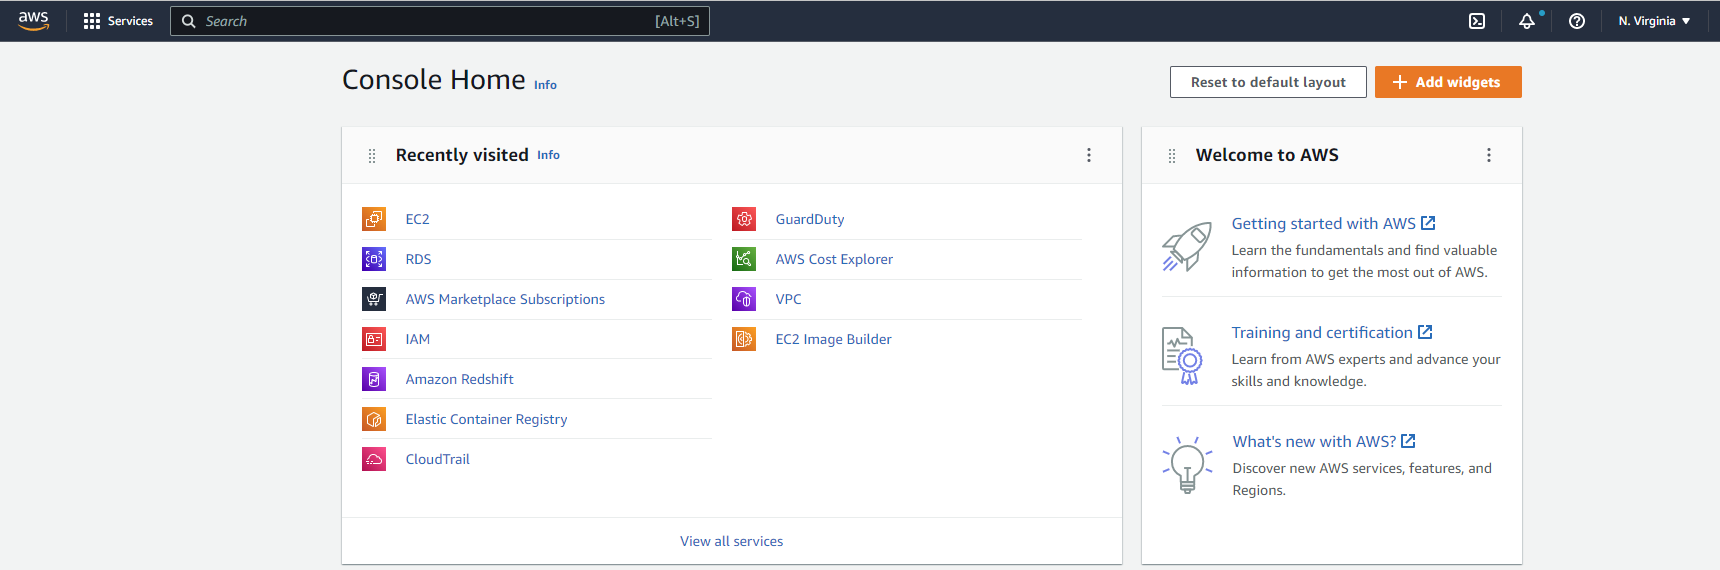Expand the N. Virginia region dropdown
The image size is (1720, 570).
pos(1654,21)
